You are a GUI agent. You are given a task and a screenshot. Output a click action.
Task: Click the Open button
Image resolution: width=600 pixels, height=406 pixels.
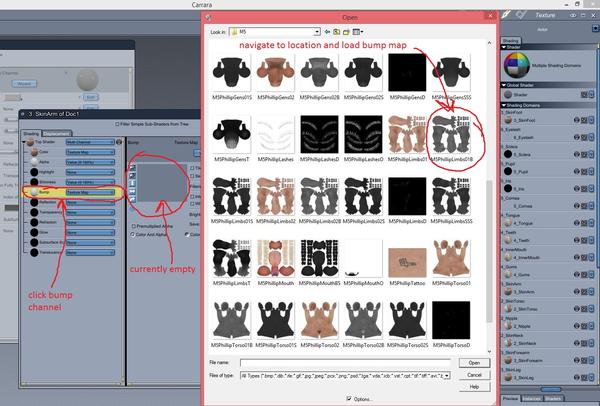[x=474, y=363]
